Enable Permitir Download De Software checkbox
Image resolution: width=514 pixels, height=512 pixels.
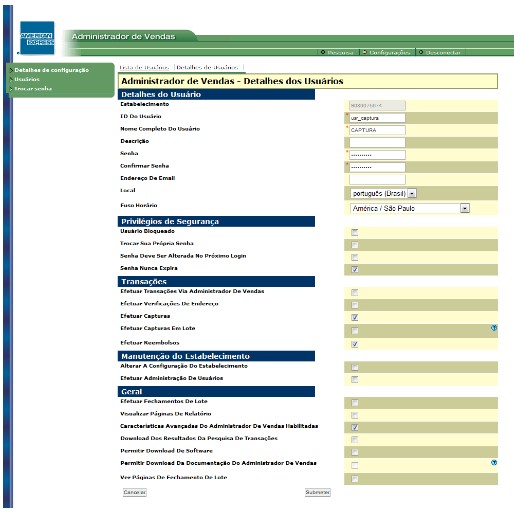[x=355, y=452]
